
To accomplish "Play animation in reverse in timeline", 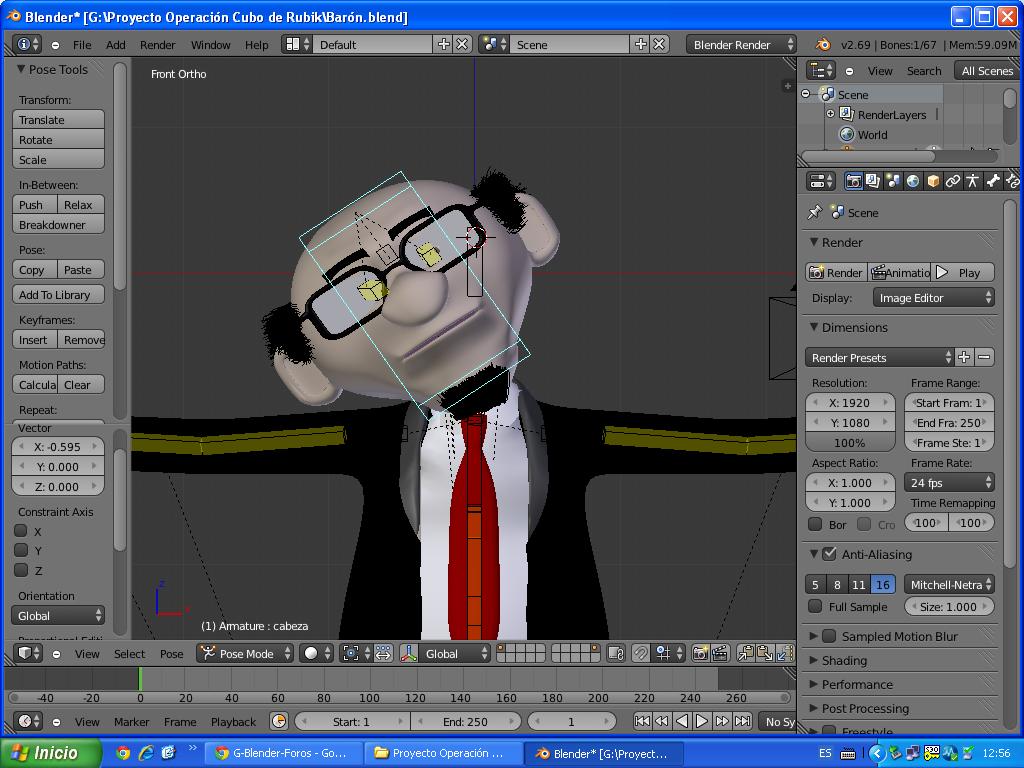I will pyautogui.click(x=682, y=722).
